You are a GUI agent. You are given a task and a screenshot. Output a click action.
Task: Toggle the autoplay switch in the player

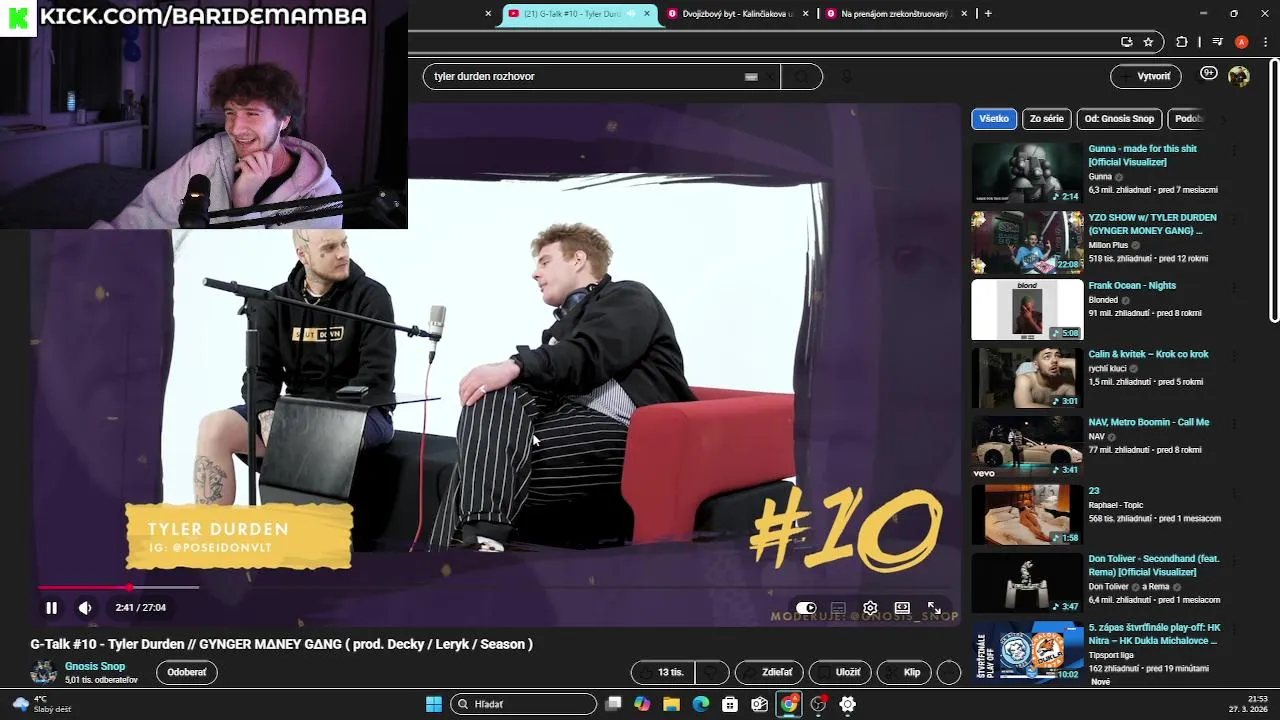pyautogui.click(x=806, y=608)
